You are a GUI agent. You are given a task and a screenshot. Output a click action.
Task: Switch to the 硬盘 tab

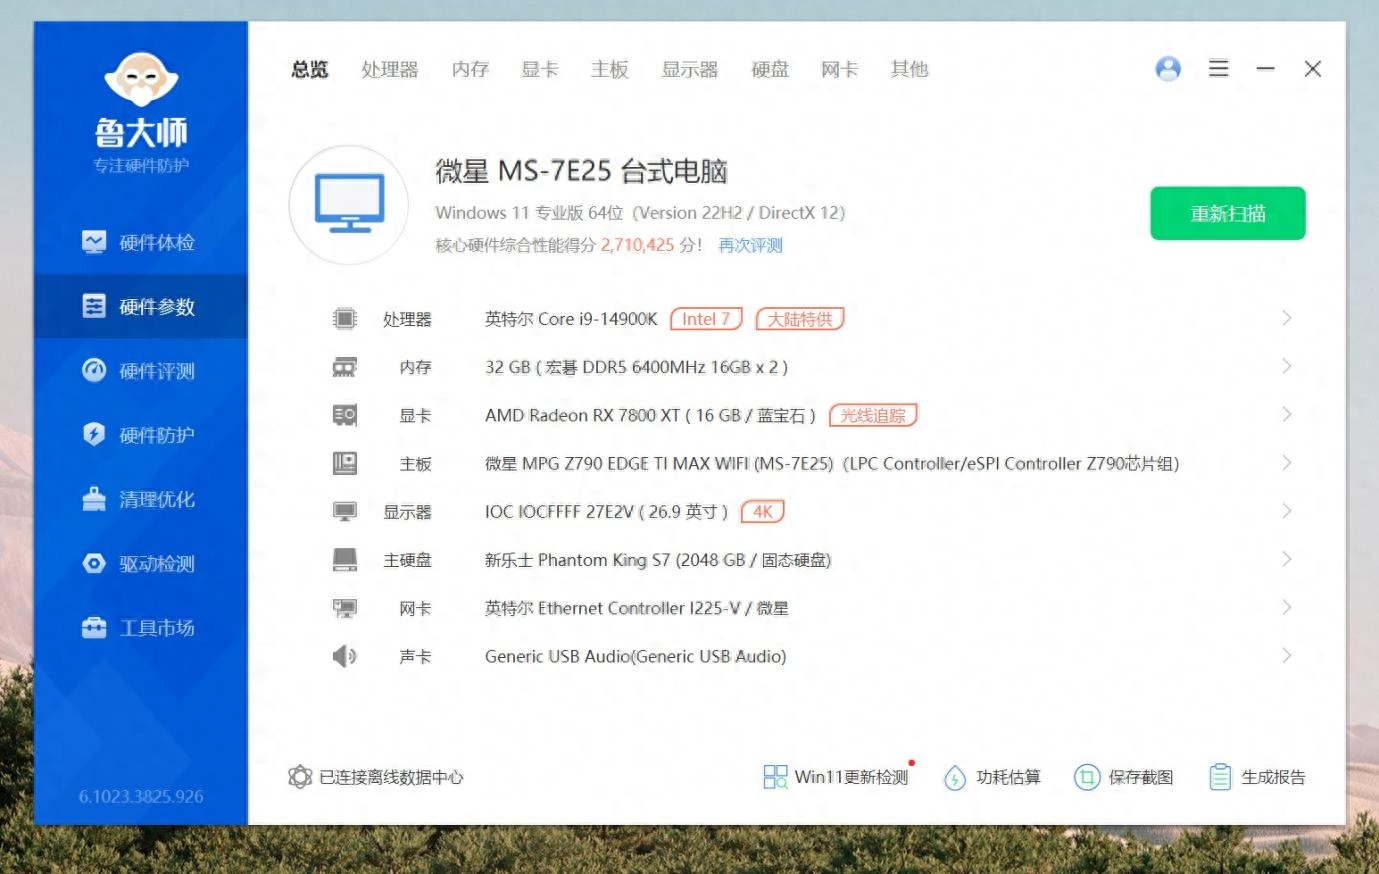[770, 69]
